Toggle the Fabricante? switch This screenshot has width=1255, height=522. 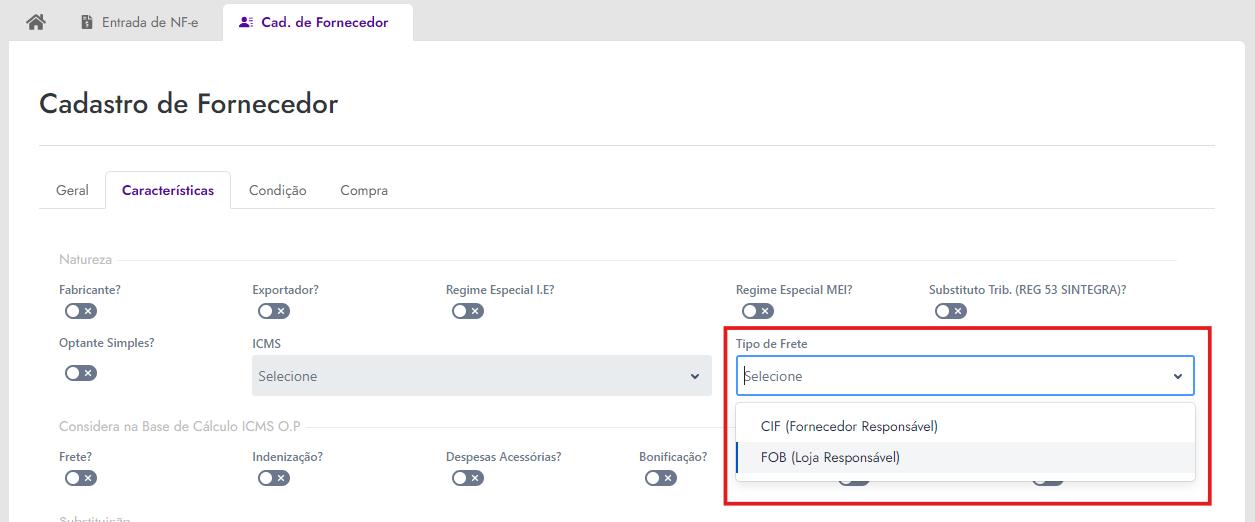point(81,311)
